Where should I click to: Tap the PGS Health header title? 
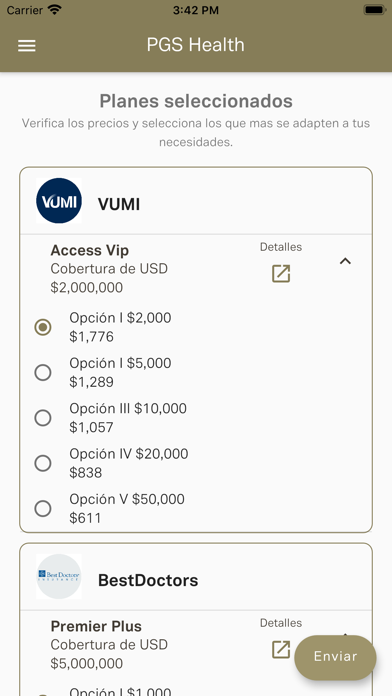click(196, 45)
